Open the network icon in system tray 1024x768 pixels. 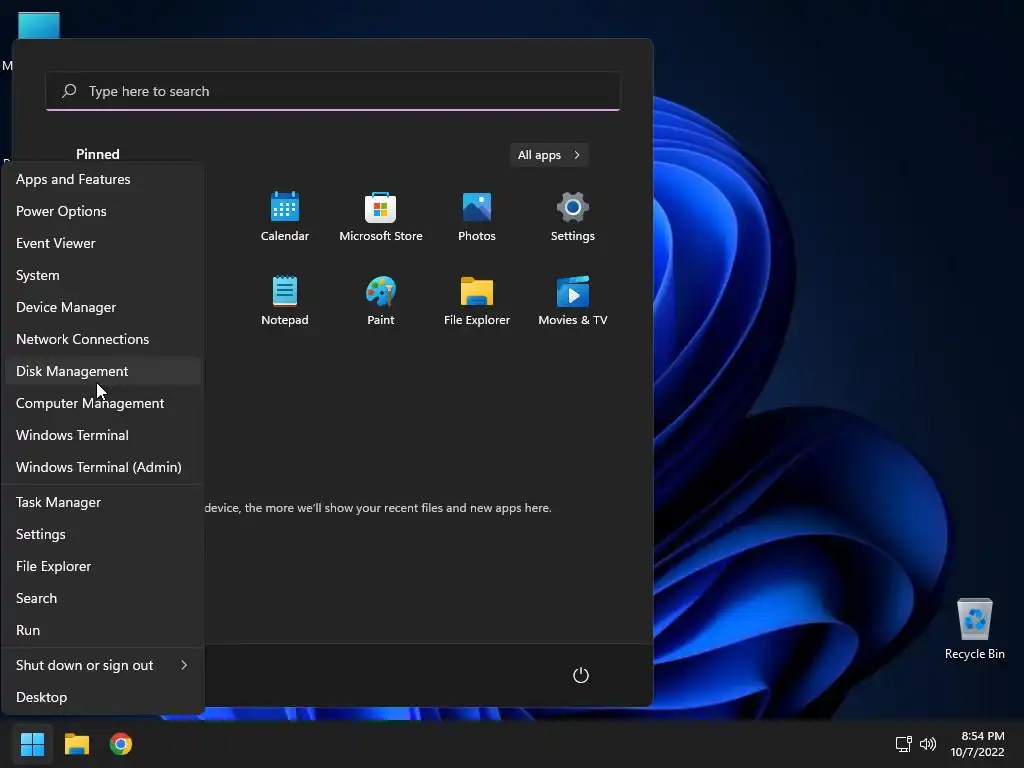[x=903, y=744]
